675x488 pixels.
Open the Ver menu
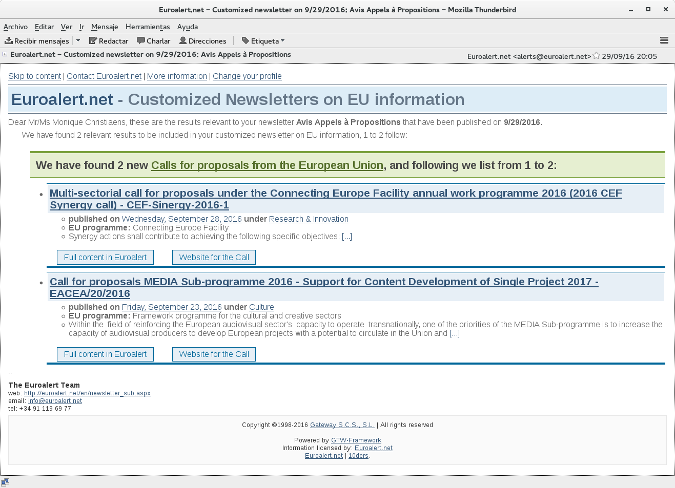coord(66,27)
